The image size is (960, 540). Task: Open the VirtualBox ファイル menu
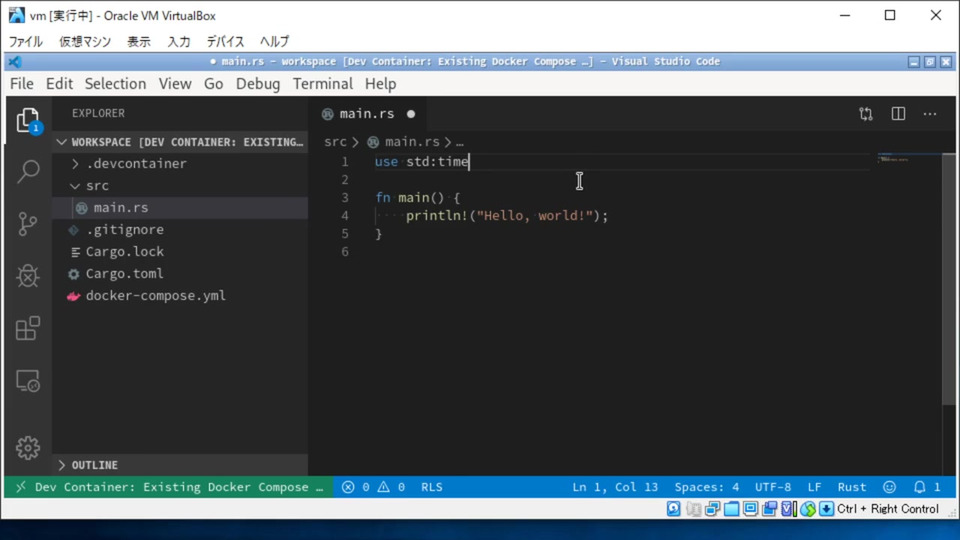25,42
